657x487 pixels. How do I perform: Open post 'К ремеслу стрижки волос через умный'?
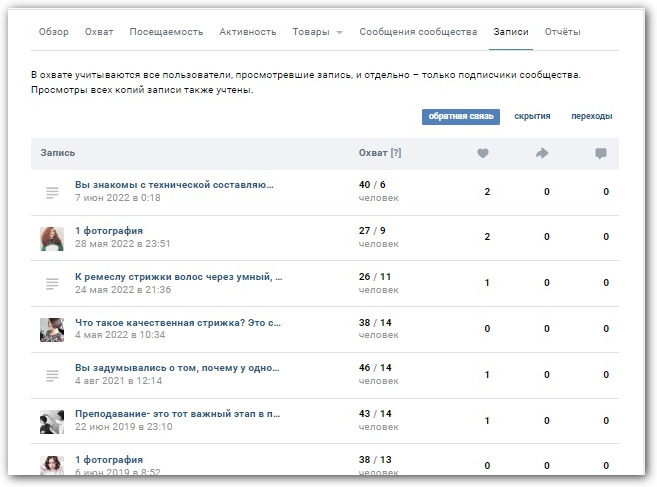(x=178, y=277)
